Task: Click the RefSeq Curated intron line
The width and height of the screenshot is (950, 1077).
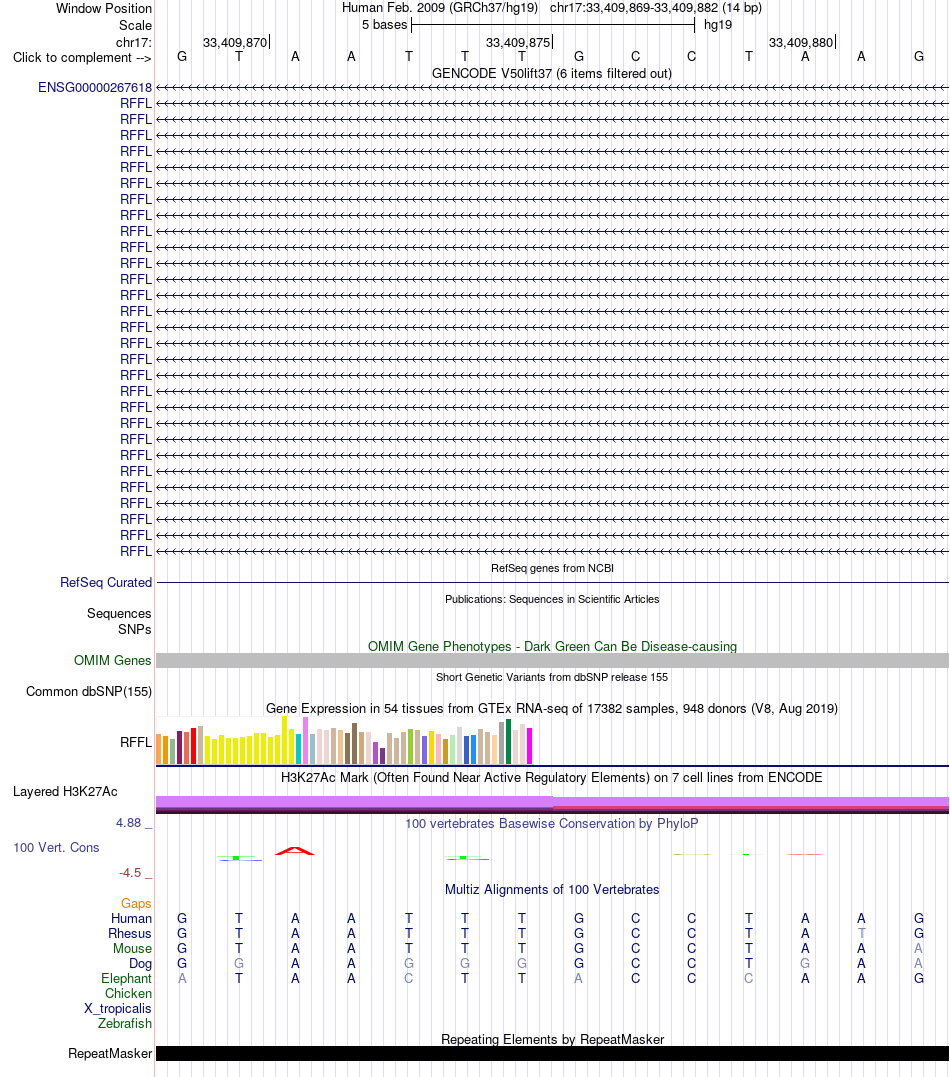Action: (552, 582)
